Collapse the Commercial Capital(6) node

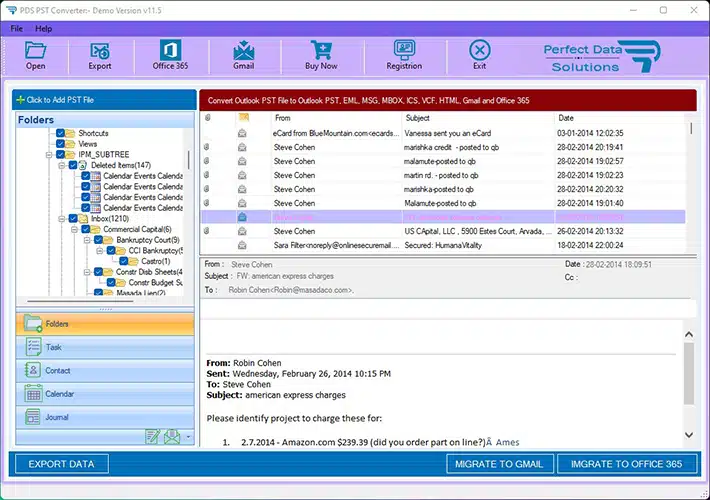point(74,230)
